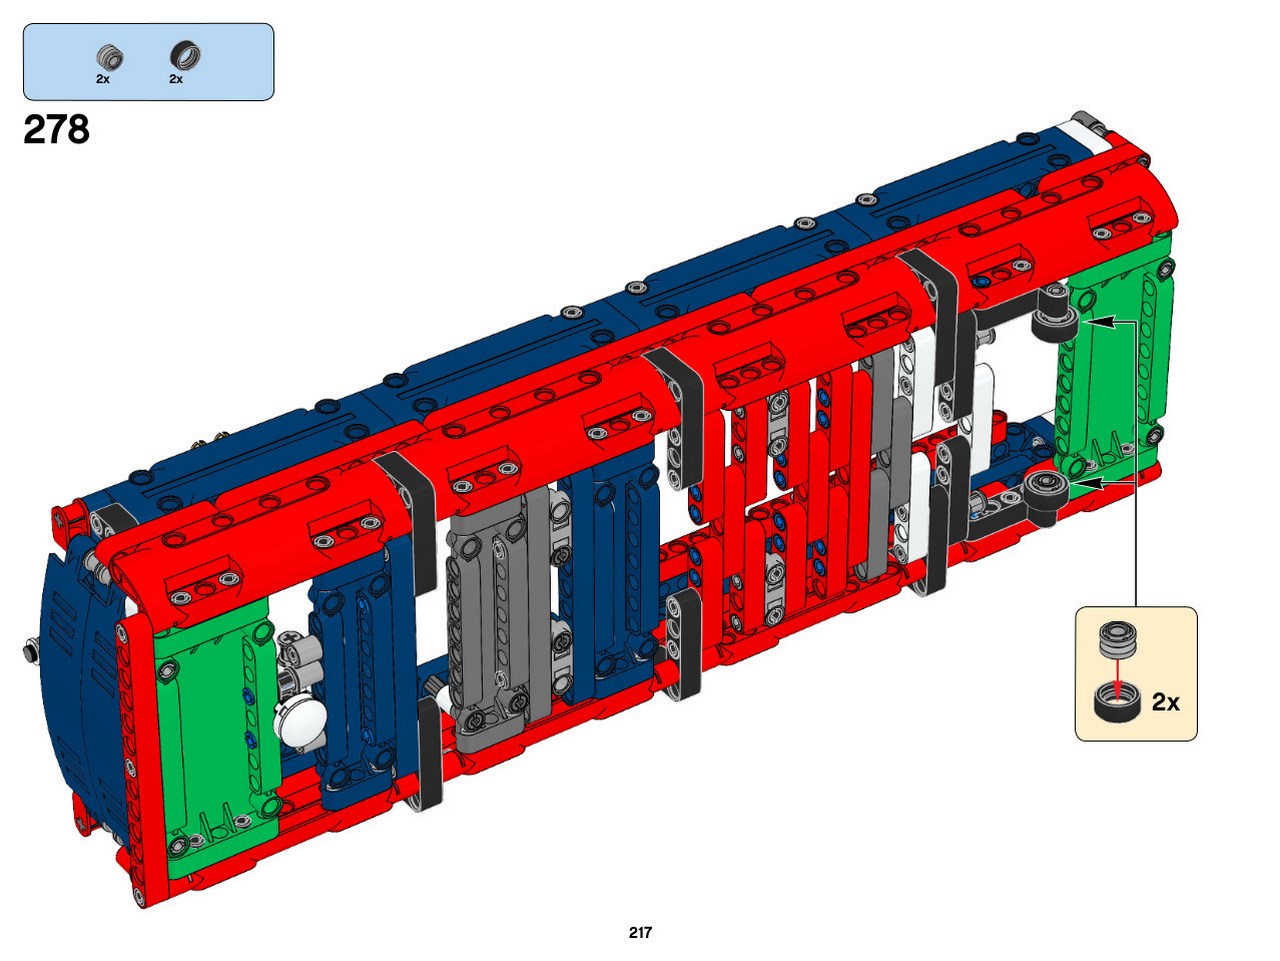Viewport: 1280px width, 961px height.
Task: Click the page number 217
Action: pos(641,932)
